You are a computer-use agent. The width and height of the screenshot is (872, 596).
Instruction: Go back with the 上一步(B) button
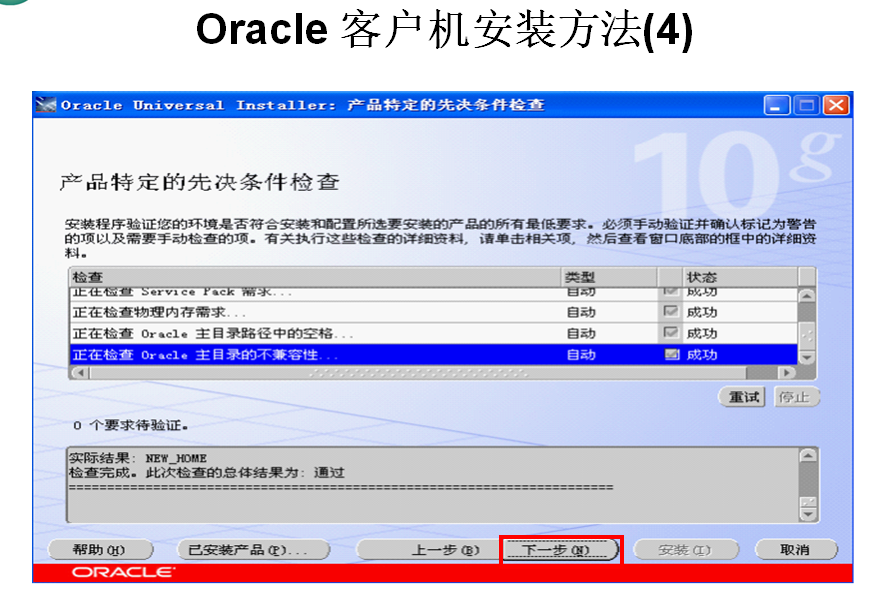tap(429, 550)
